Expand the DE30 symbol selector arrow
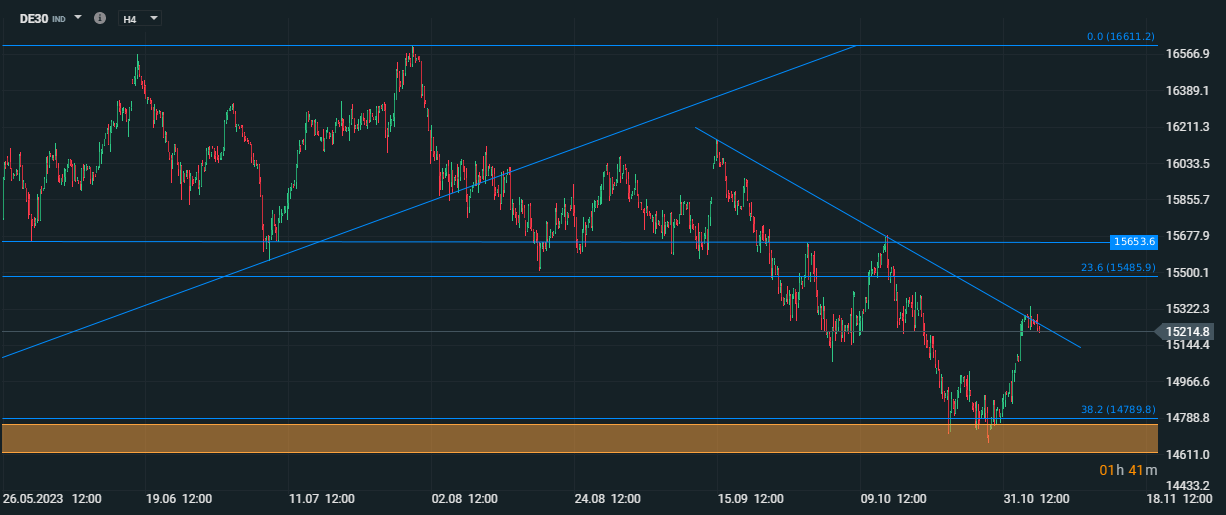1226x515 pixels. pyautogui.click(x=78, y=18)
